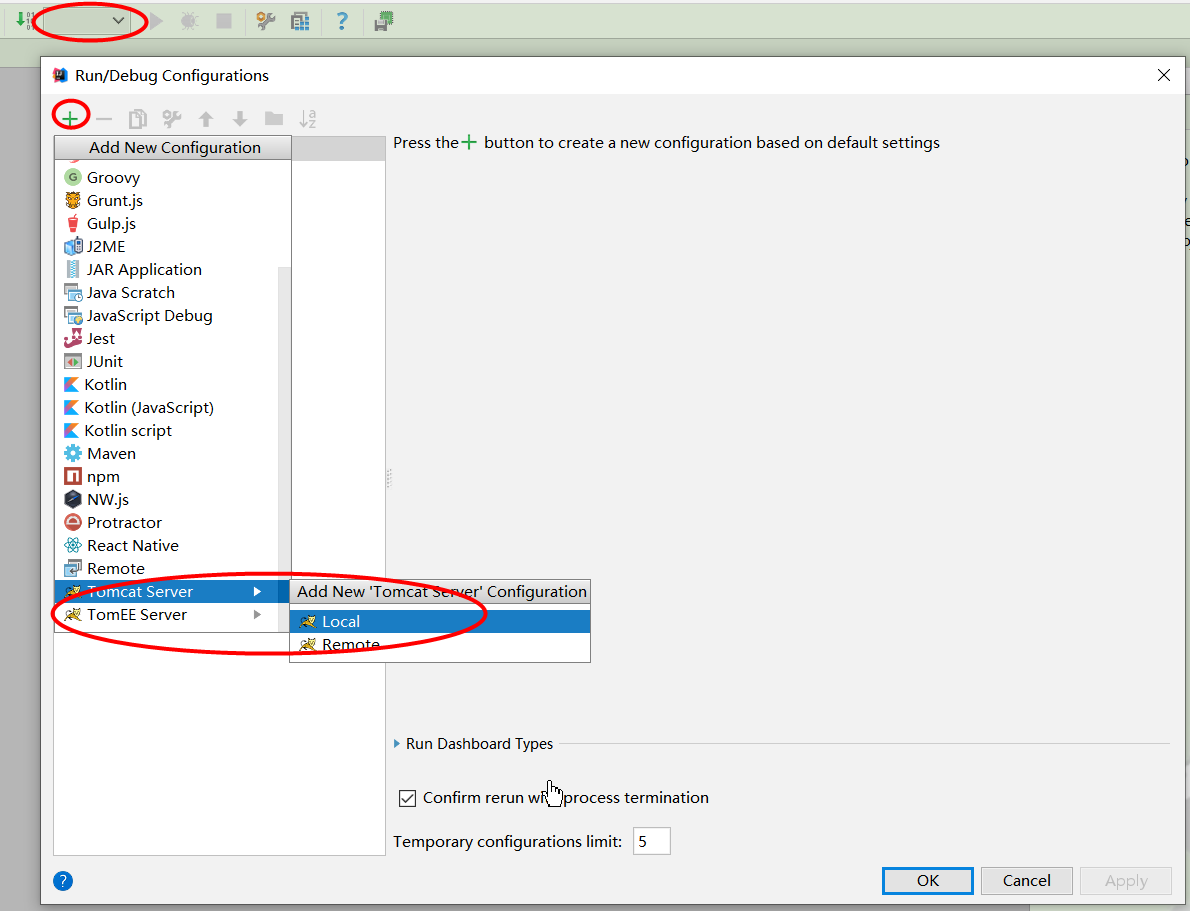The width and height of the screenshot is (1190, 911).
Task: Click the Create New Folder icon
Action: coord(274,118)
